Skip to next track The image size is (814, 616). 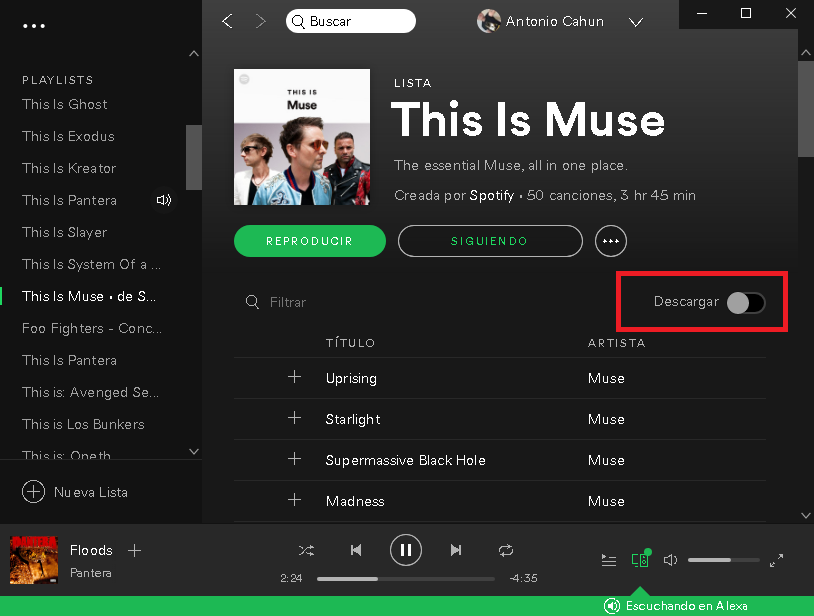pyautogui.click(x=456, y=550)
